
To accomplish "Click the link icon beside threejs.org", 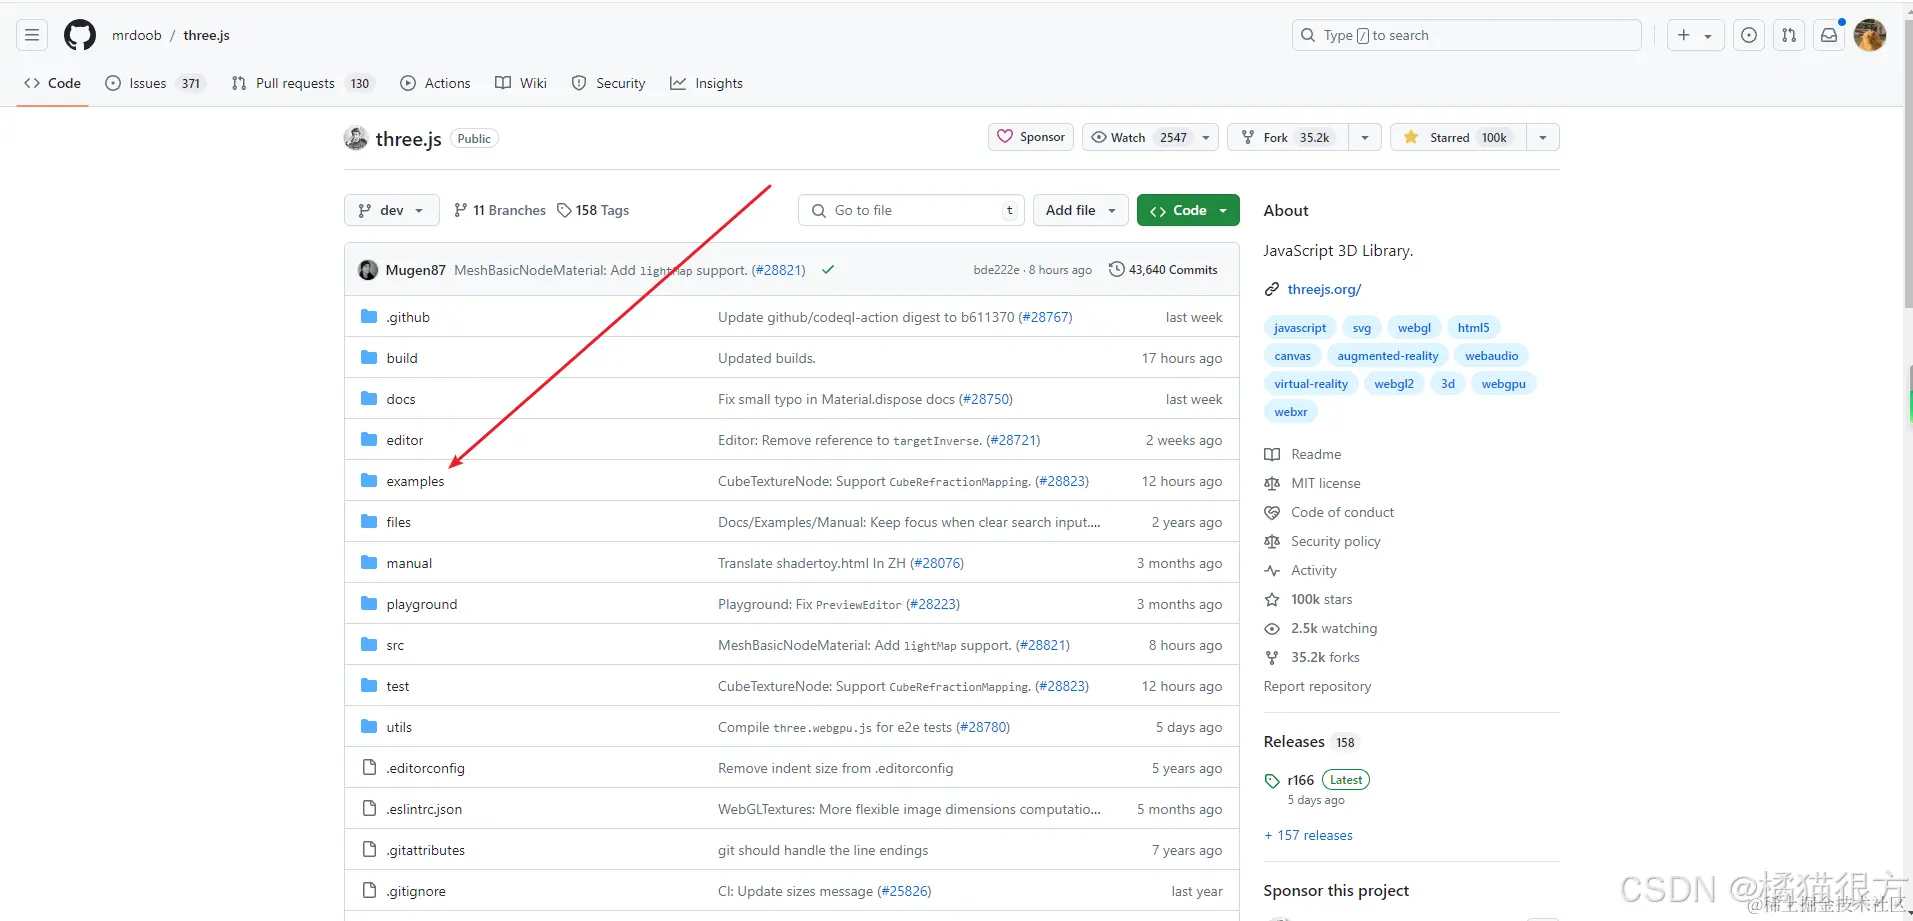I will 1272,289.
